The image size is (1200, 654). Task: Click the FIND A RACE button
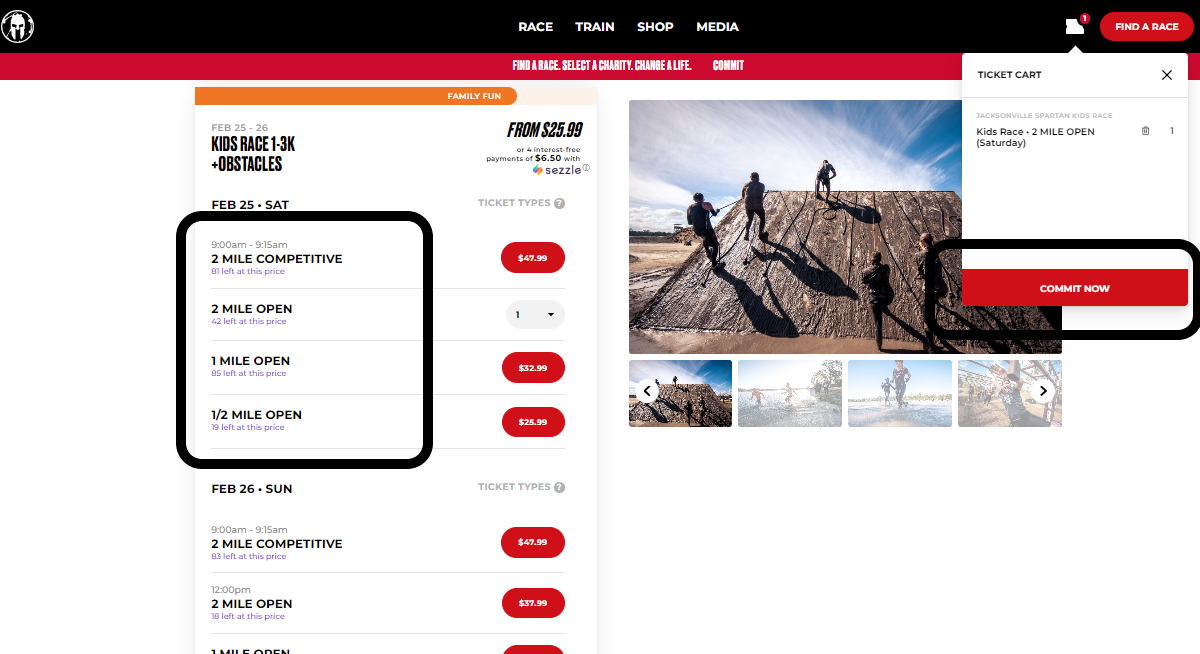pos(1146,27)
